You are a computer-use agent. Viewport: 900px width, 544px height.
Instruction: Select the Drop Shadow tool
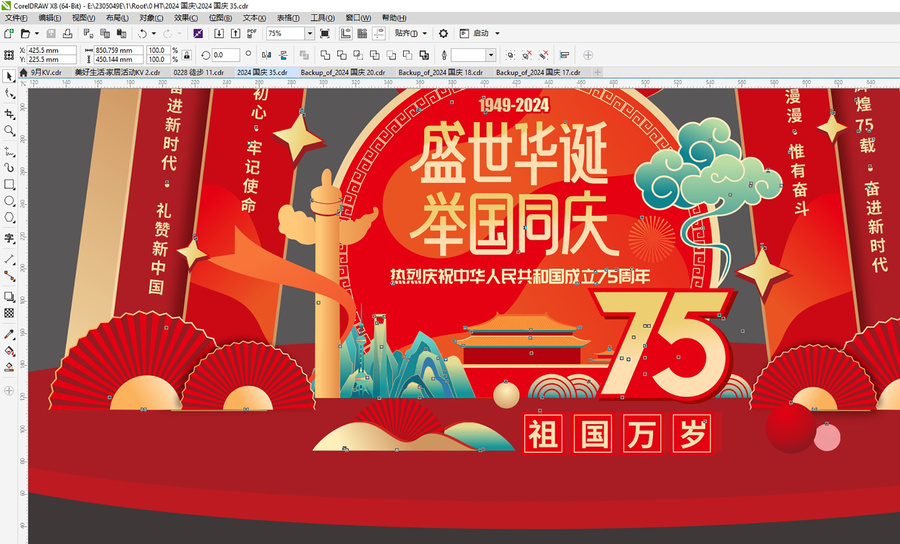tap(9, 297)
